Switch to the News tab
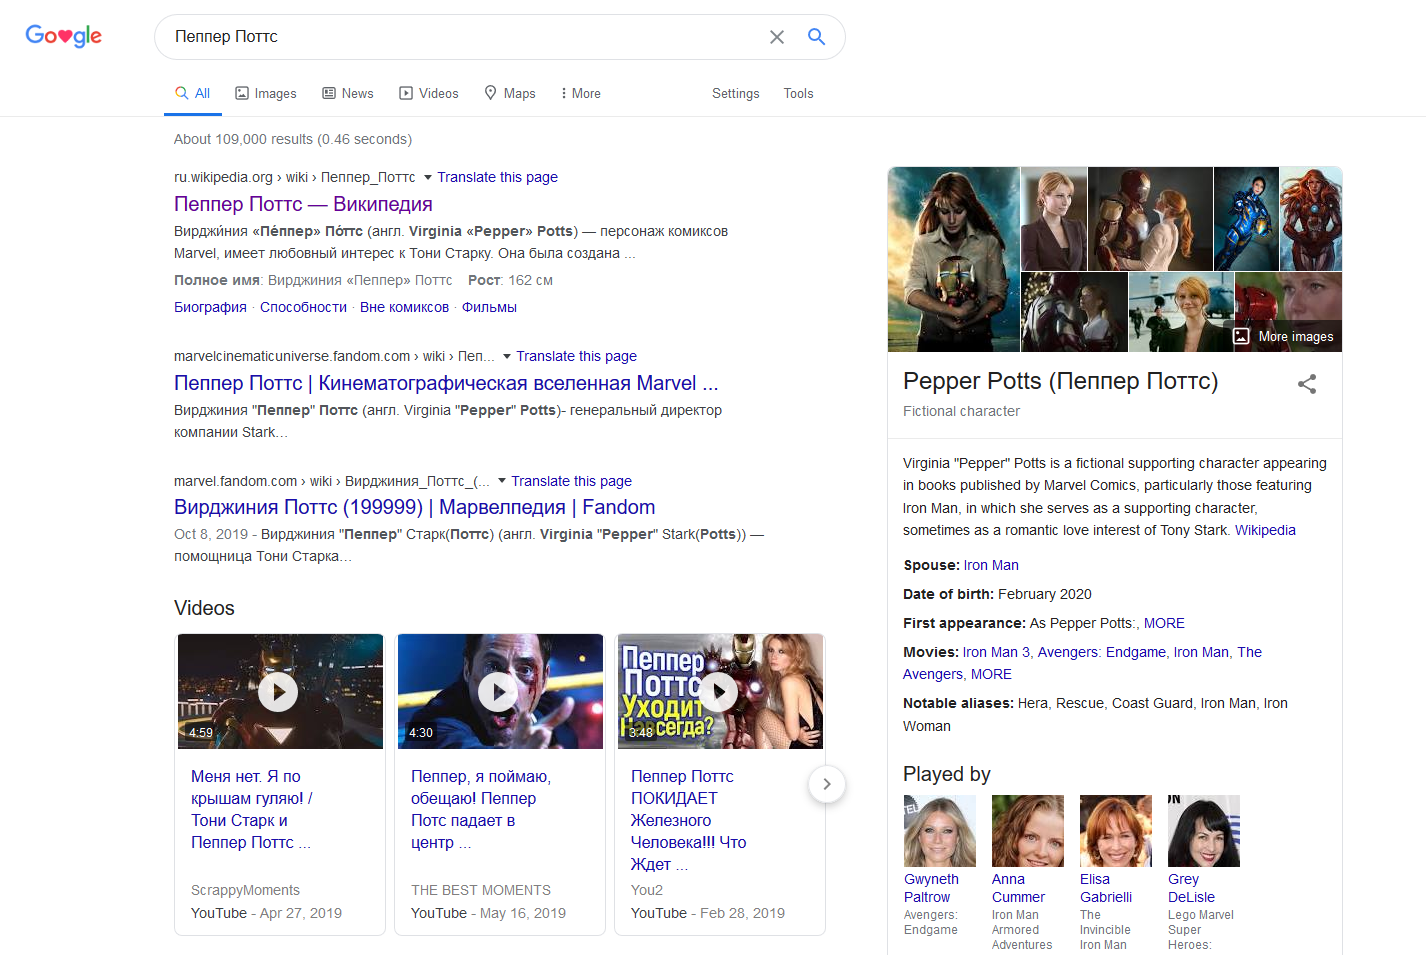Viewport: 1426px width, 955px height. tap(348, 93)
